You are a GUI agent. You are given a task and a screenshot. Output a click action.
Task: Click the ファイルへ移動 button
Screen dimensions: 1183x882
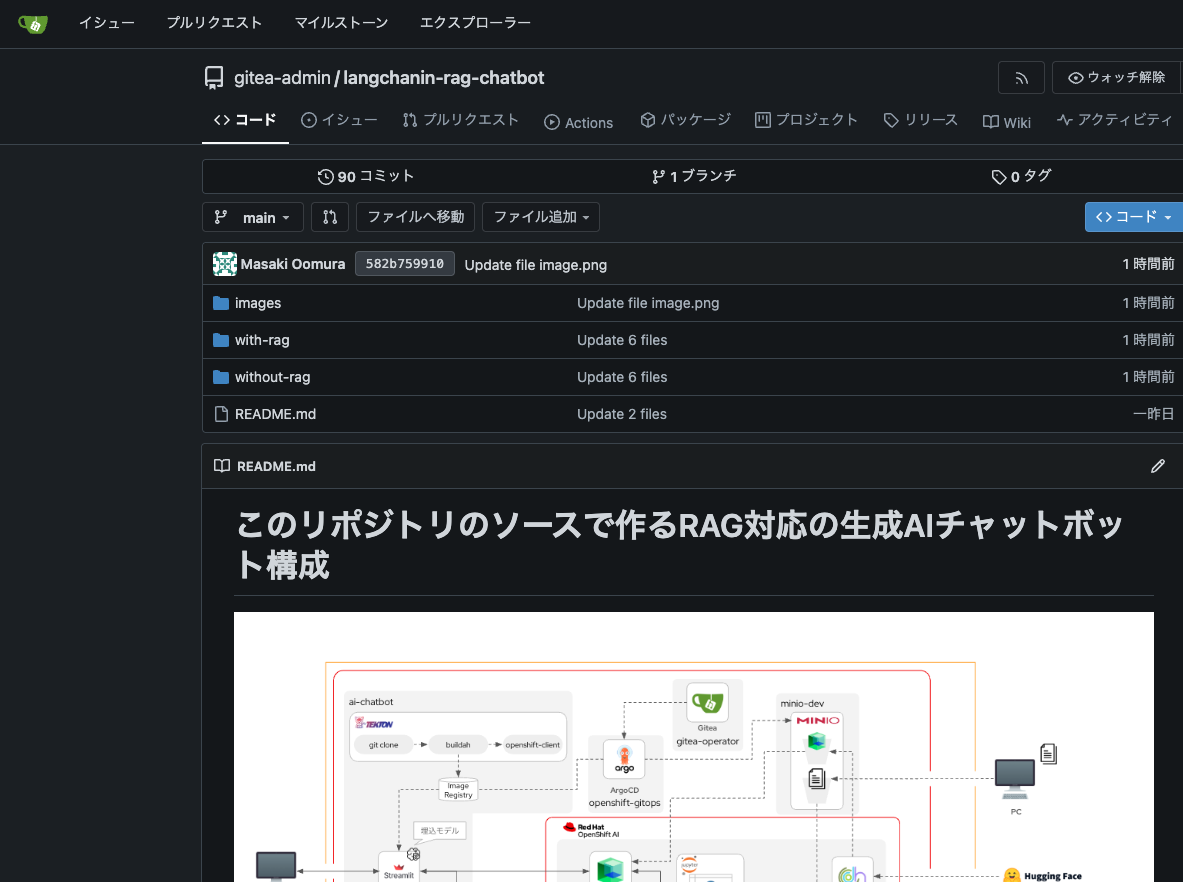(415, 217)
